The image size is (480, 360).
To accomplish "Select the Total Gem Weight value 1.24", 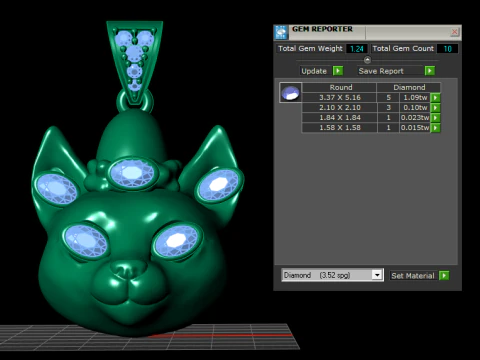I will pos(357,49).
